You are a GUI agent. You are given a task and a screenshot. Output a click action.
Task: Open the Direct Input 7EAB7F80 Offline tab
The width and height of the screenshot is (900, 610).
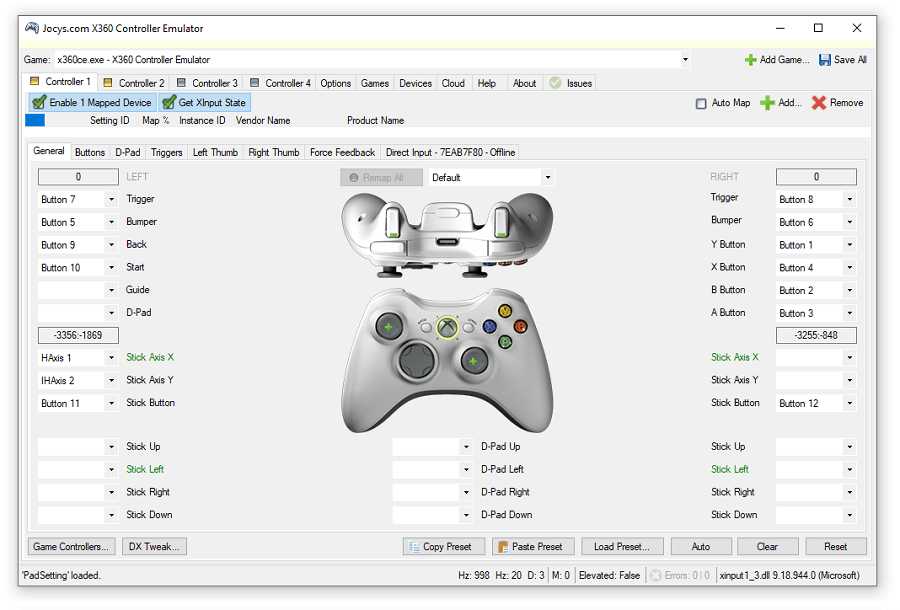pos(450,153)
